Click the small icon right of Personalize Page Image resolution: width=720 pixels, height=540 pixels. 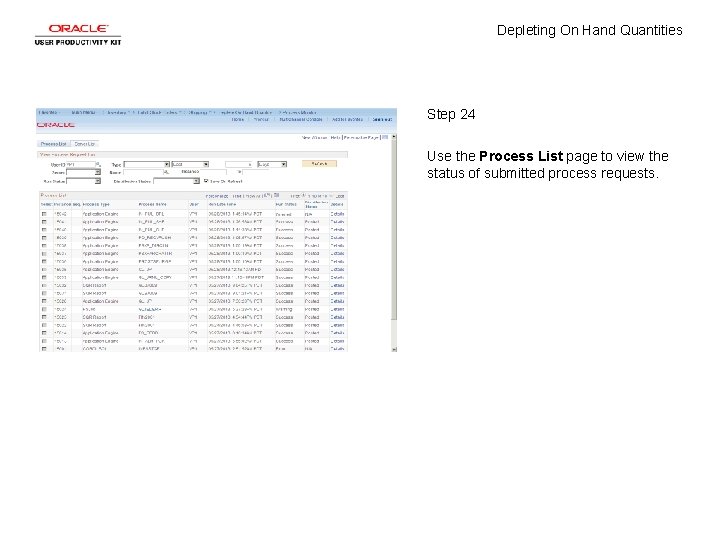coord(385,137)
